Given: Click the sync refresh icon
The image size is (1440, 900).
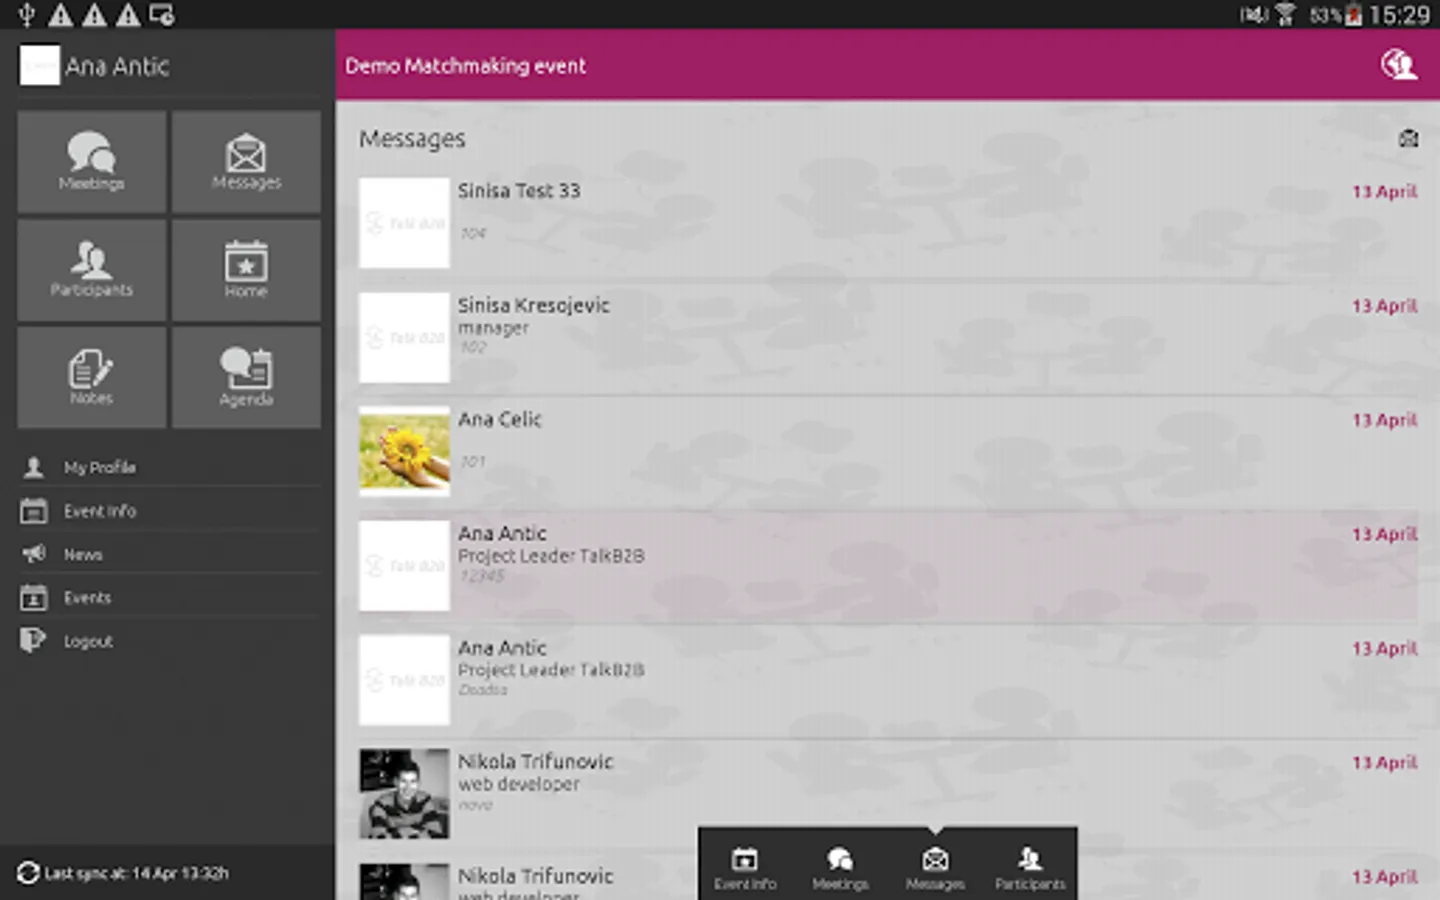Looking at the screenshot, I should 29,873.
